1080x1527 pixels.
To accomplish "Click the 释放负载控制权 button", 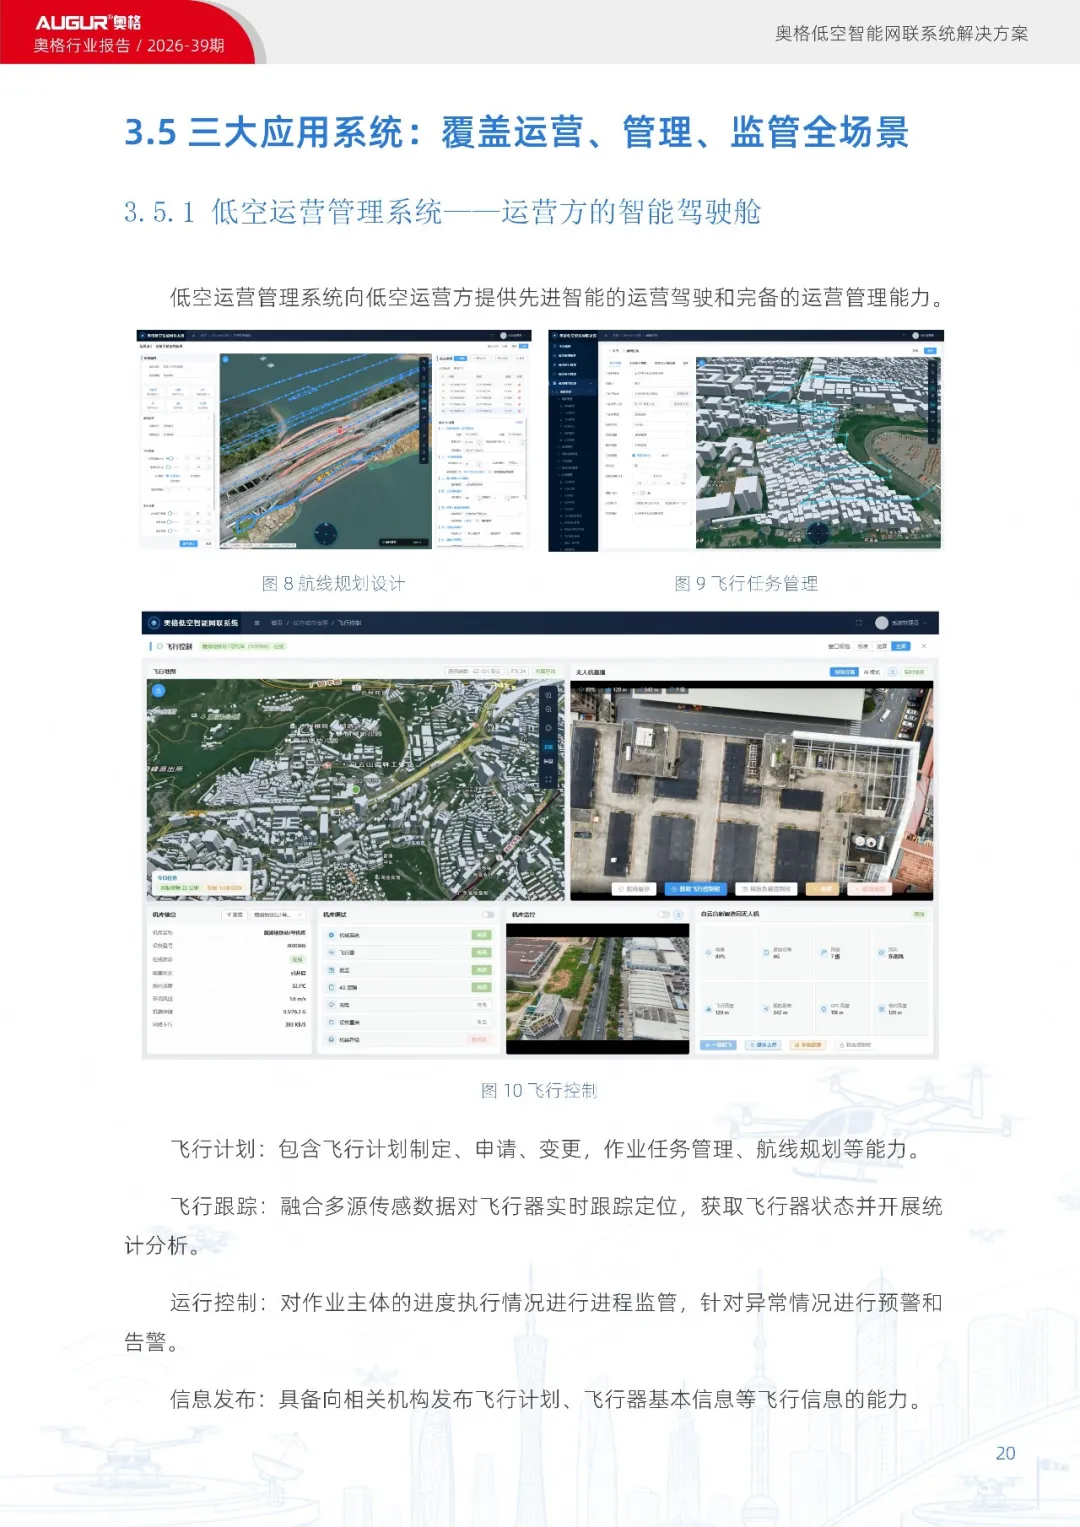I will tap(766, 889).
